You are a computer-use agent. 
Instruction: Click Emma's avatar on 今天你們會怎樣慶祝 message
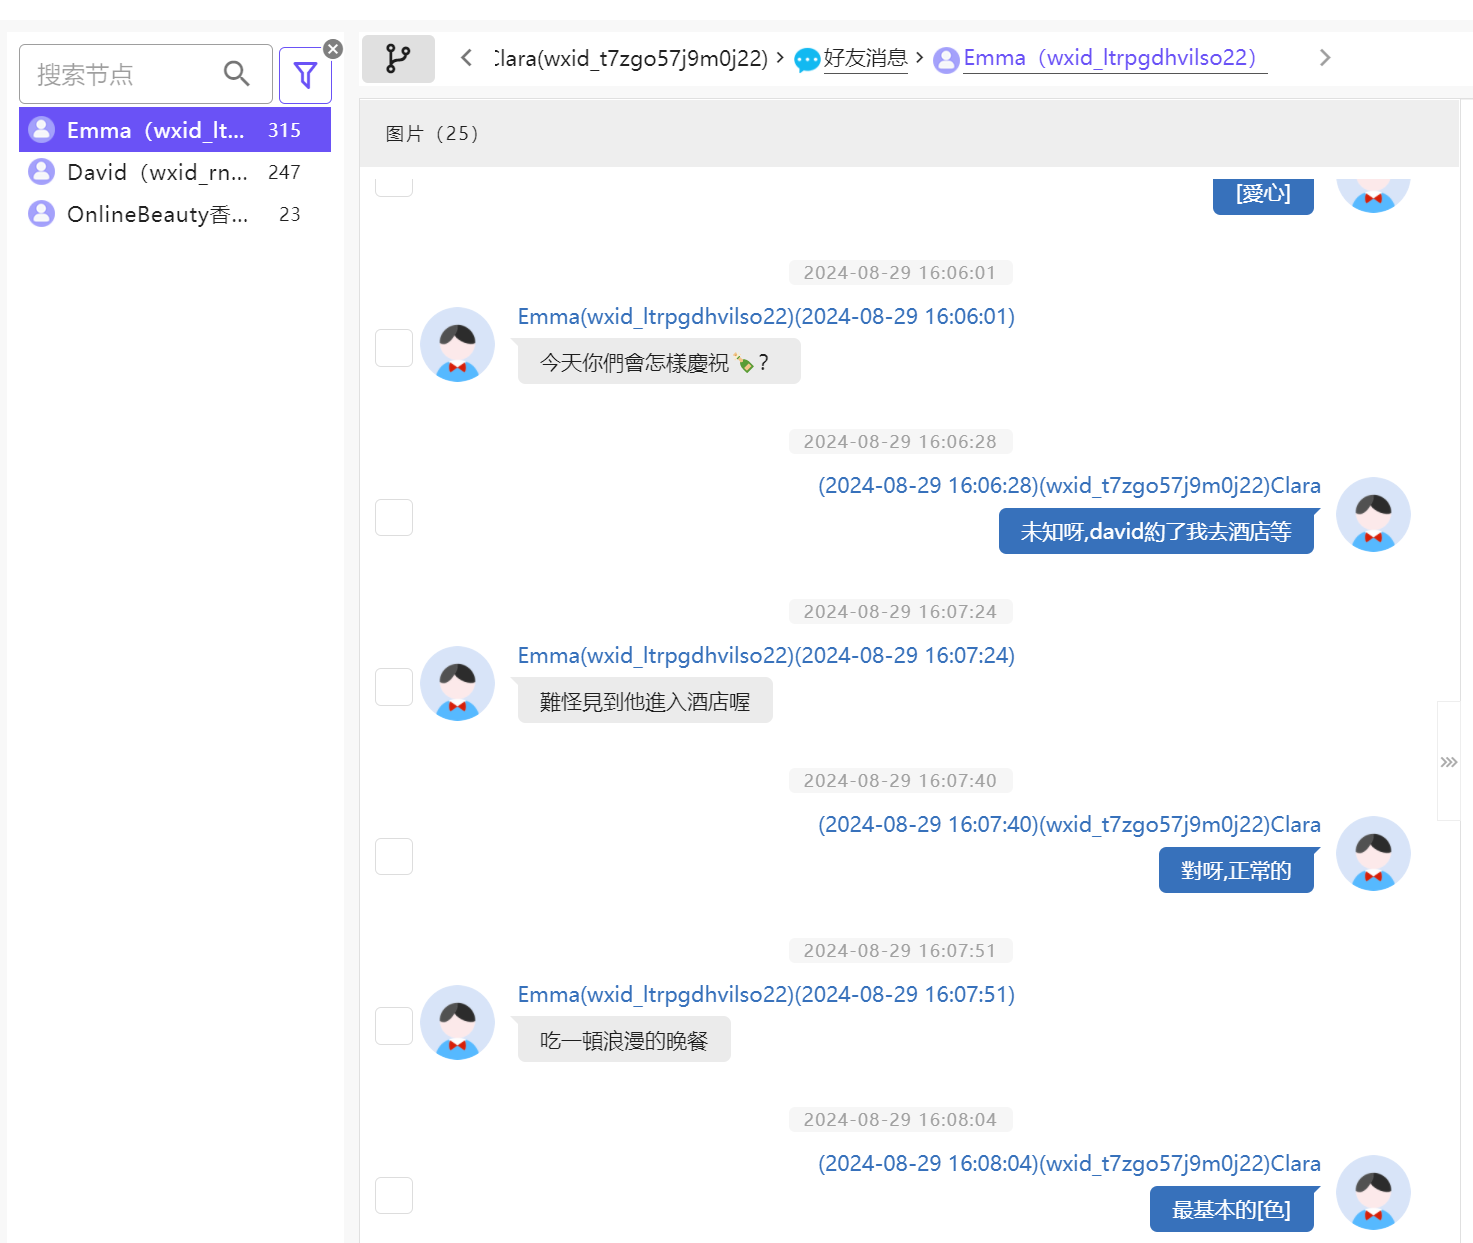tap(457, 345)
